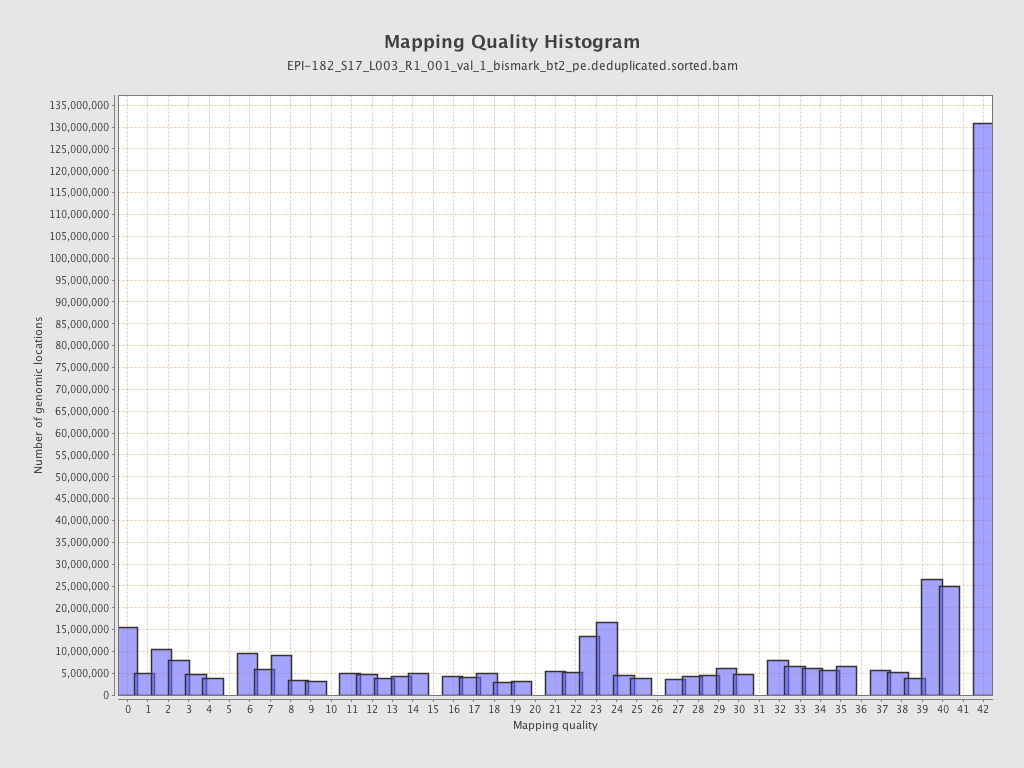Image resolution: width=1024 pixels, height=768 pixels.
Task: Click the 'Number of genomic locations' axis label
Action: pyautogui.click(x=39, y=395)
